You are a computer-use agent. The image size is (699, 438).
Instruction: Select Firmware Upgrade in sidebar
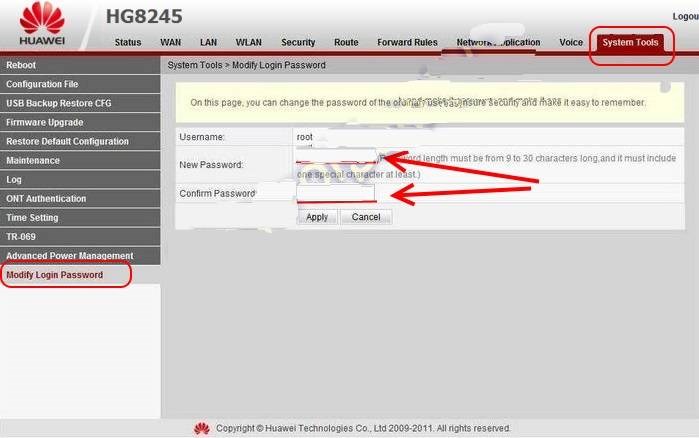(80, 123)
